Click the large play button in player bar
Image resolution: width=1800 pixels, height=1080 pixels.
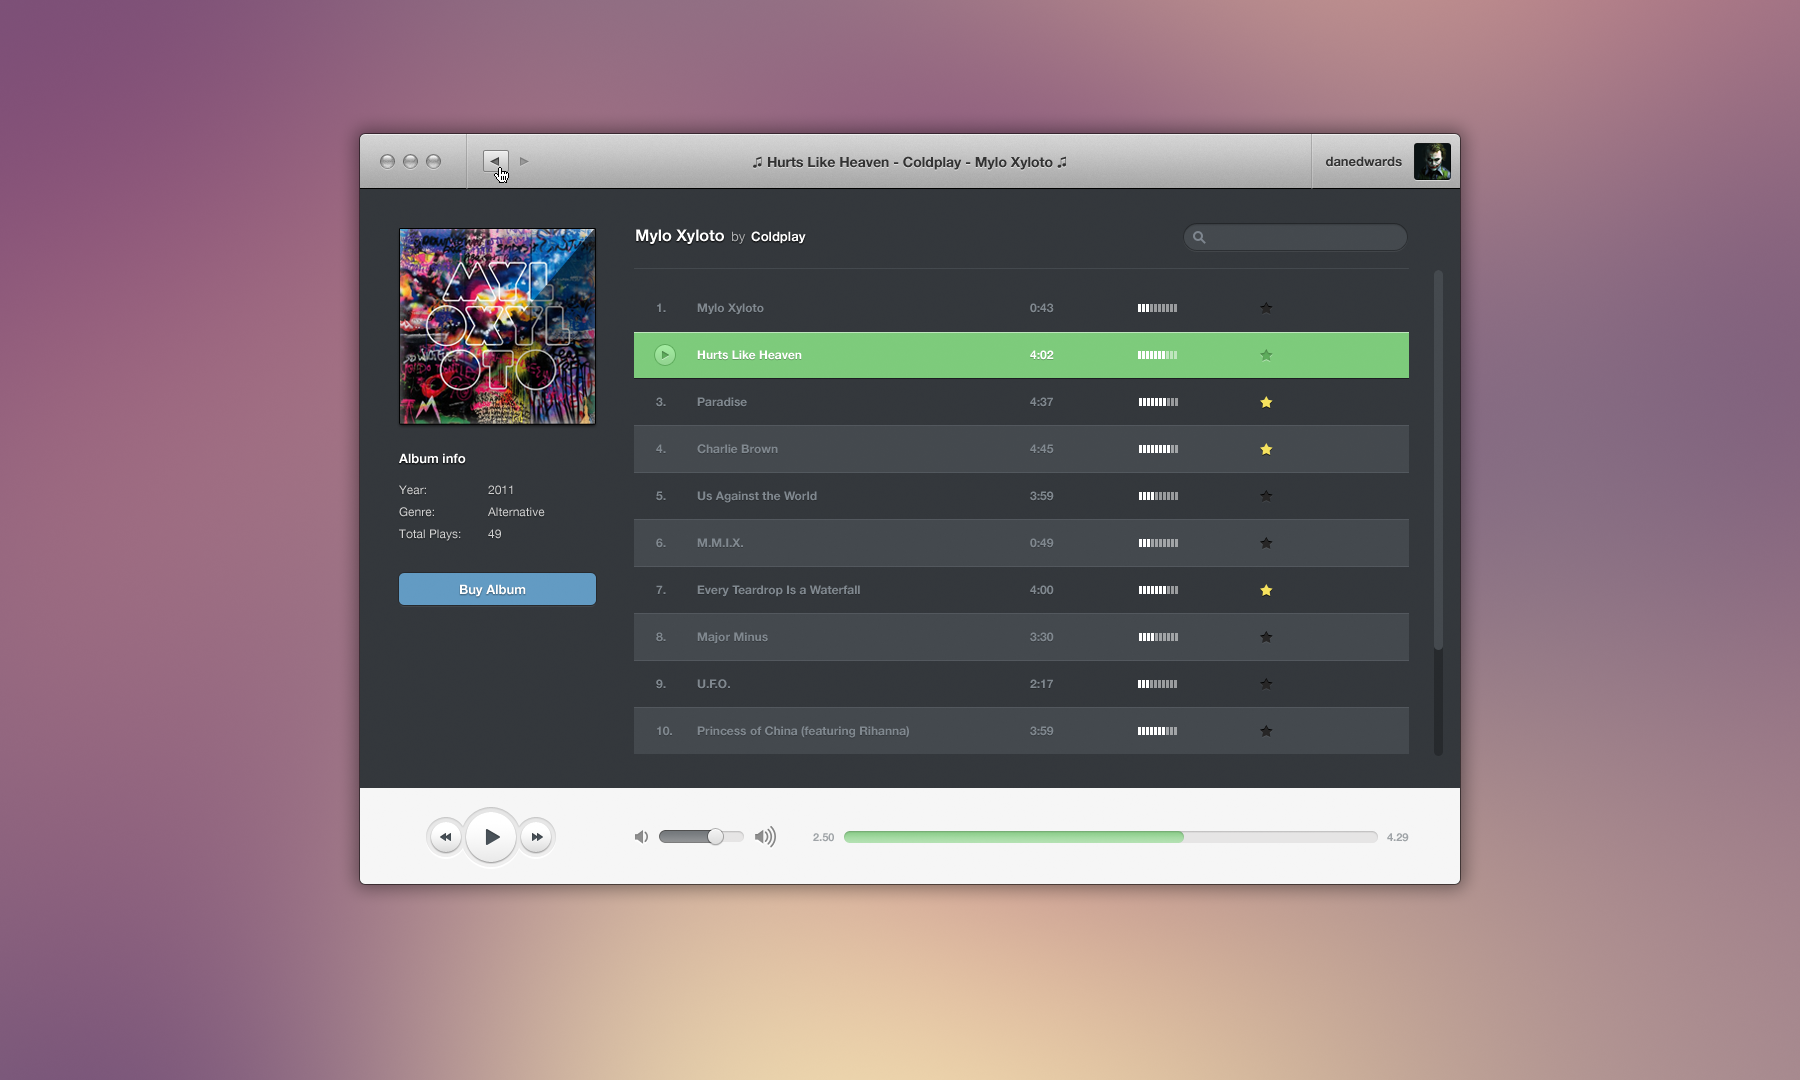coord(491,837)
